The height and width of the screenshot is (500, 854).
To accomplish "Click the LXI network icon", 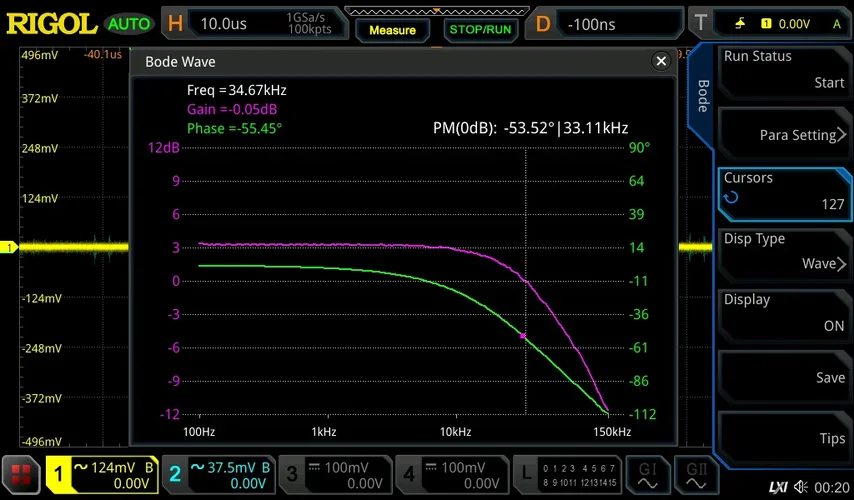I will pos(778,487).
